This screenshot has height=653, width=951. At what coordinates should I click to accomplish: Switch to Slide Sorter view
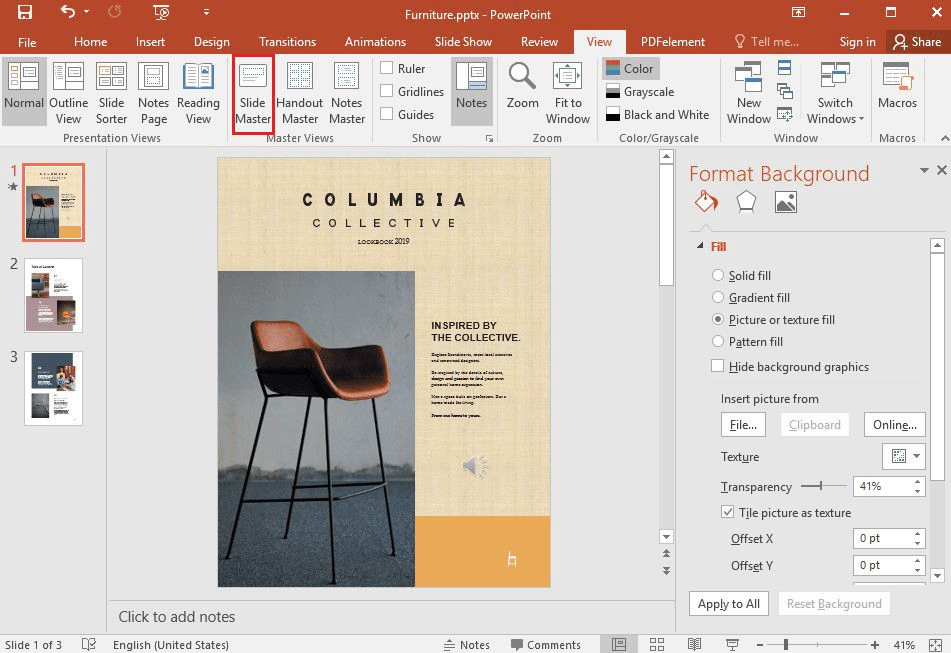pos(111,95)
